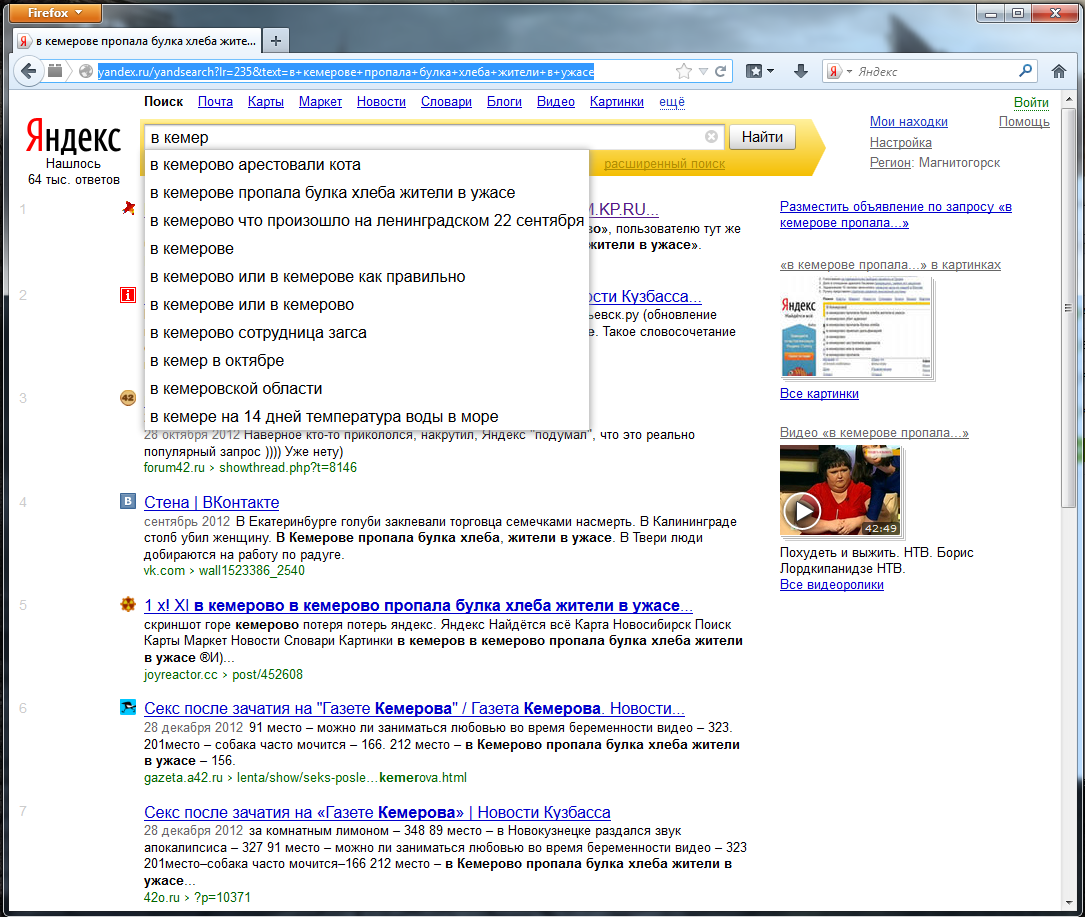
Task: Click the Найти search button
Action: (x=762, y=137)
